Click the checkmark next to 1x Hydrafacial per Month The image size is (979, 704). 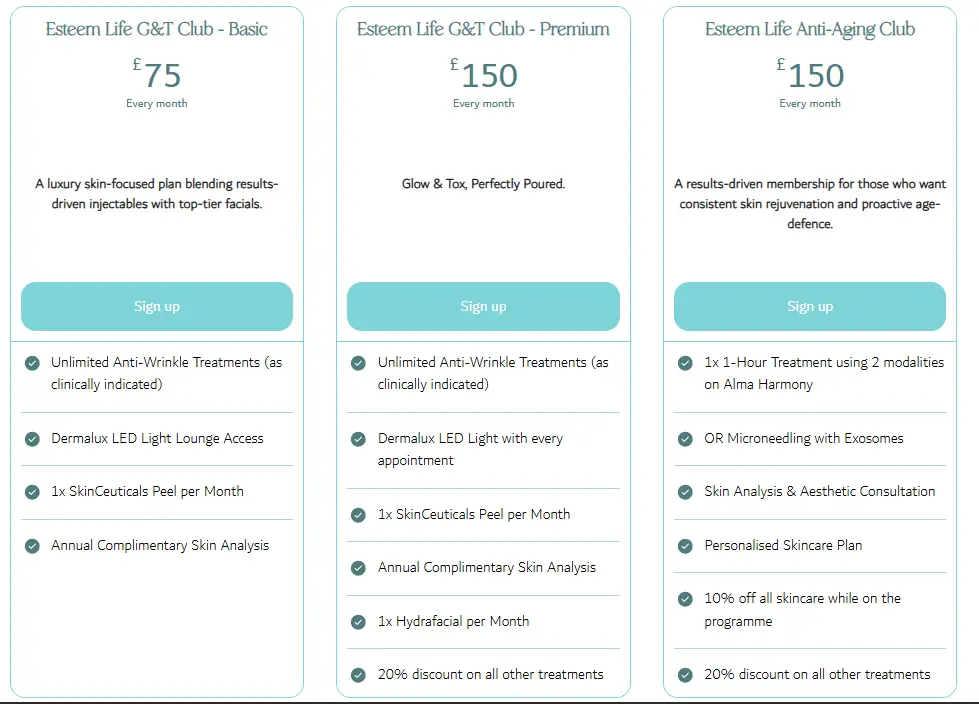(358, 621)
